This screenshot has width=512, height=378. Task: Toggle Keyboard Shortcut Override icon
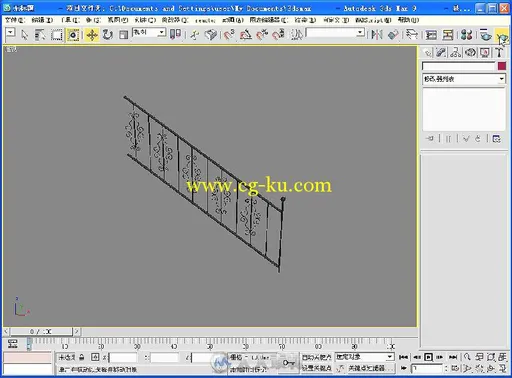coord(211,35)
